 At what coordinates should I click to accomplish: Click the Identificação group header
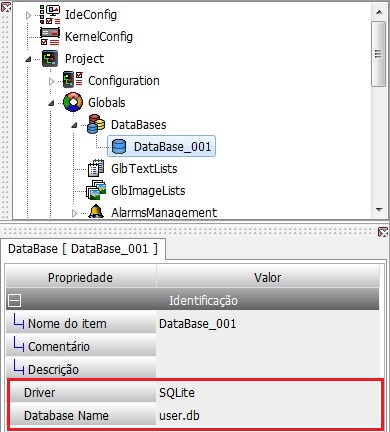coord(193,300)
